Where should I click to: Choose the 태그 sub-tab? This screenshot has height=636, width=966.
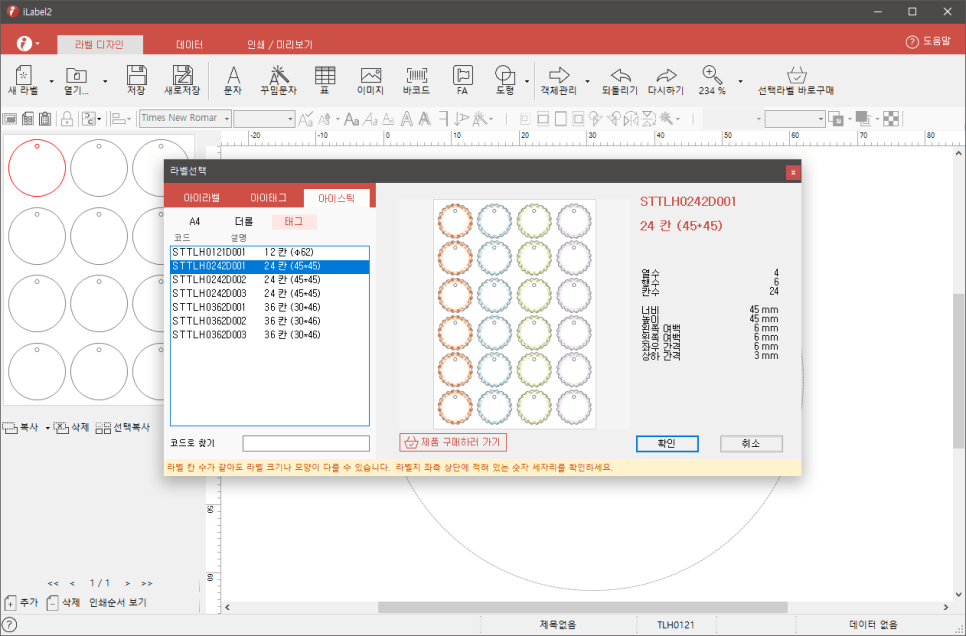(x=294, y=221)
